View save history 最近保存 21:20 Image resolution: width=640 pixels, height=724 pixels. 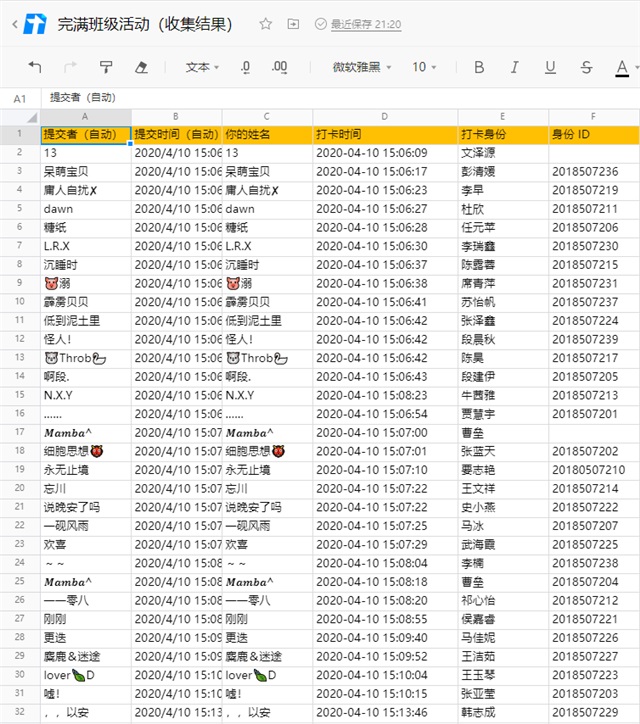(366, 24)
